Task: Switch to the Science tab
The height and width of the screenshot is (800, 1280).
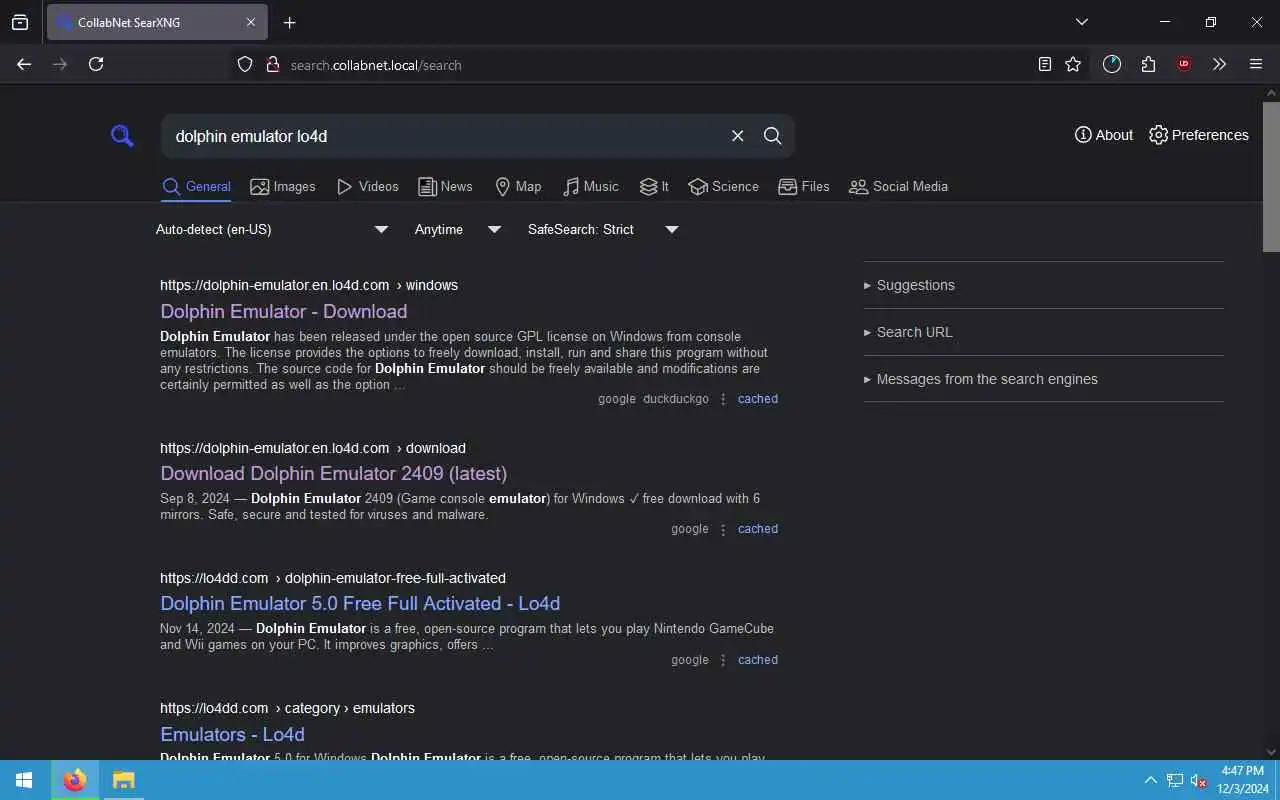Action: (724, 186)
